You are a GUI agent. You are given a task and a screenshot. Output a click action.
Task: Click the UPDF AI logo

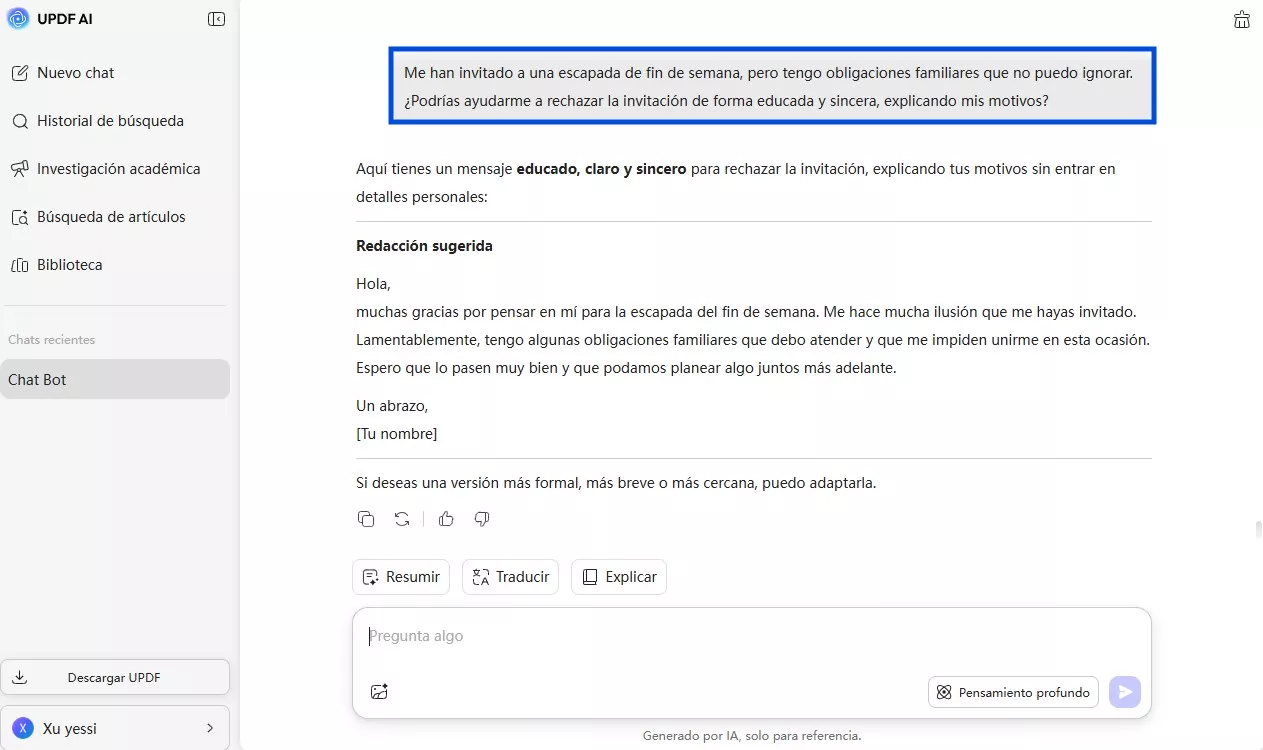point(18,19)
